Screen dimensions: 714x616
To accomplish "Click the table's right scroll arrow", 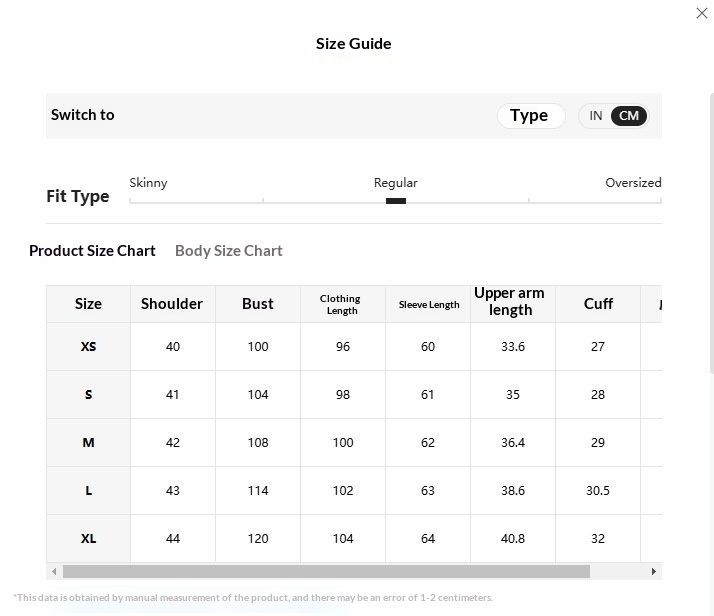I will 654,571.
